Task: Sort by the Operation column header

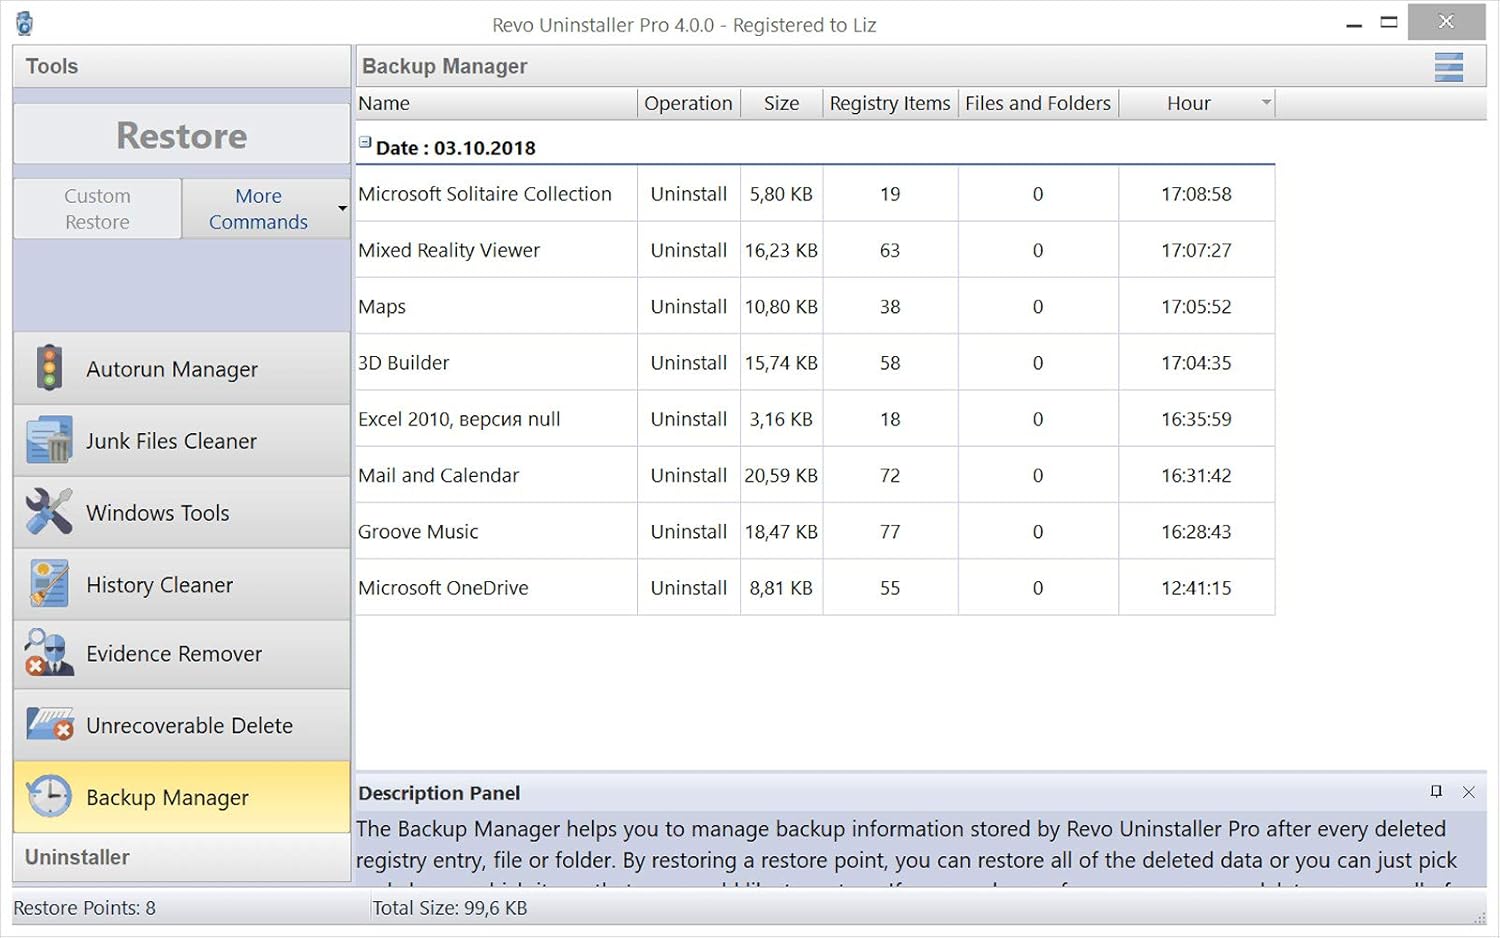Action: (688, 103)
